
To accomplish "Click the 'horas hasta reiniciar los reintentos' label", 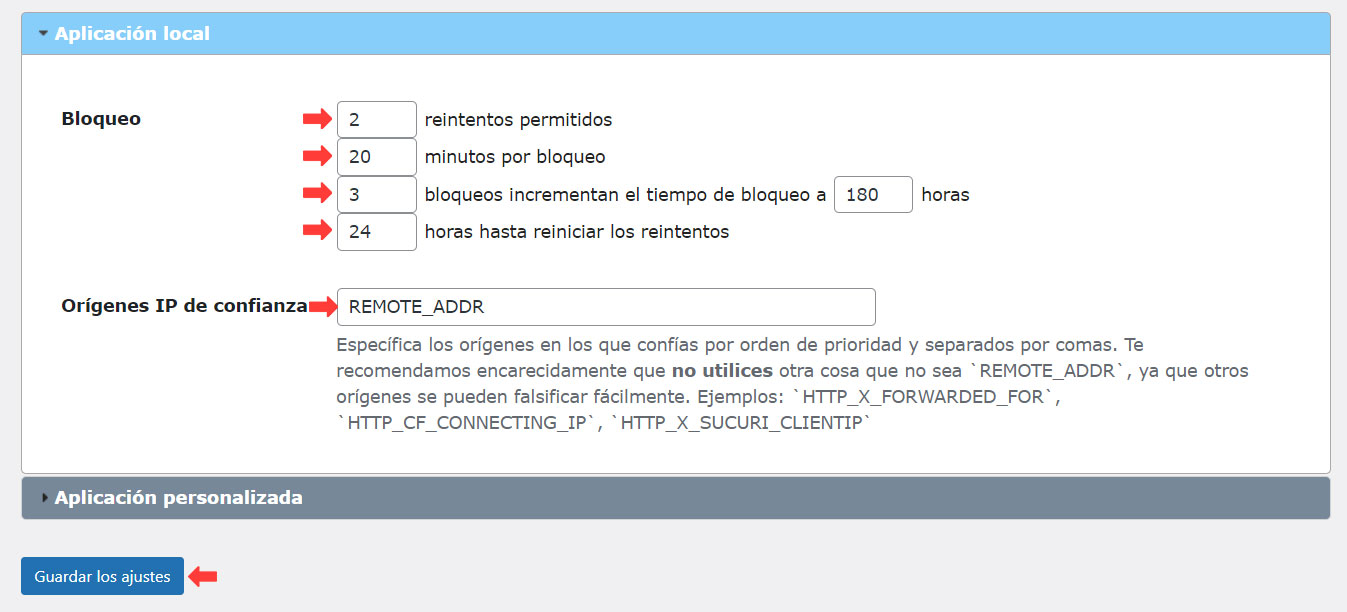I will point(576,232).
